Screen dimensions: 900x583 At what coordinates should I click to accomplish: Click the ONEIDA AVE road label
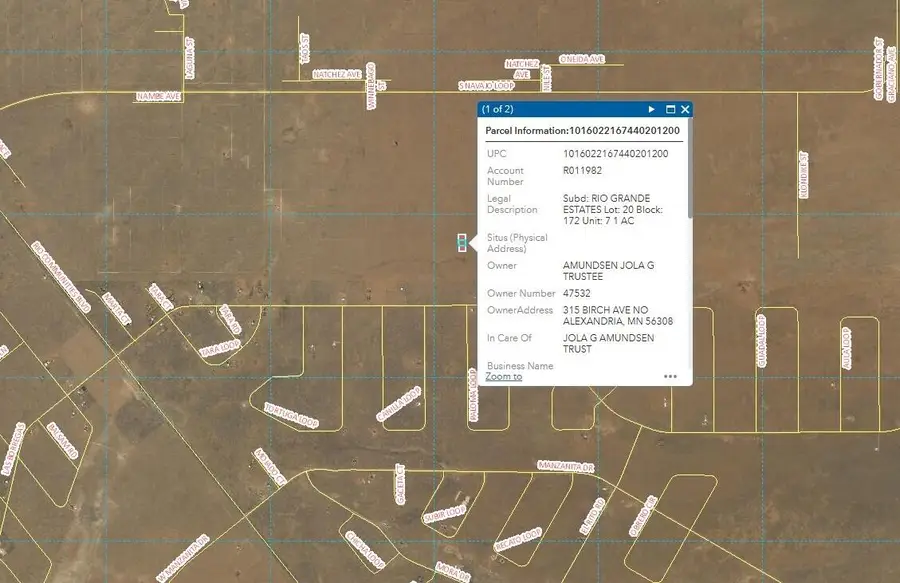click(582, 59)
